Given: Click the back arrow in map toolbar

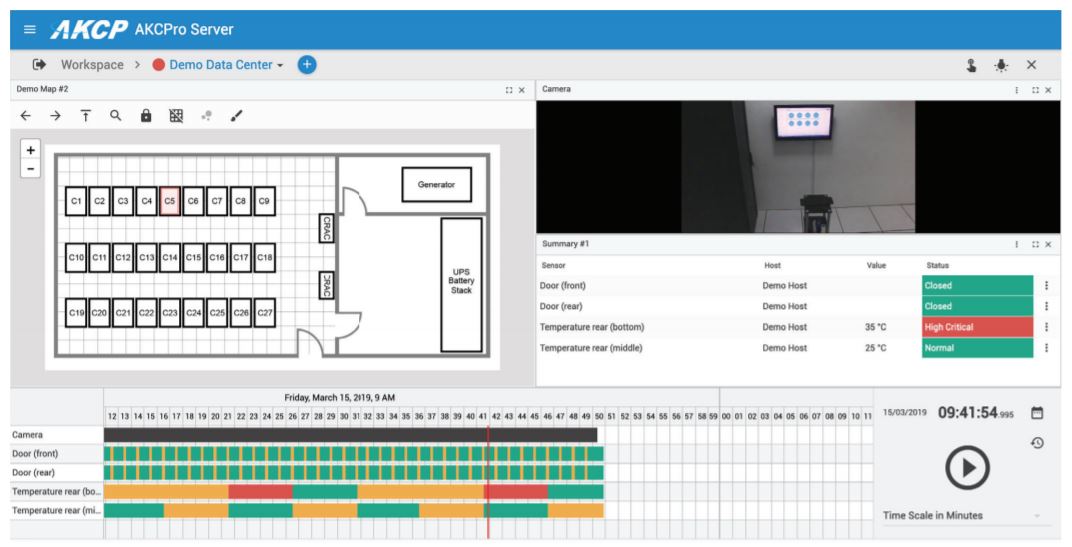Looking at the screenshot, I should click(x=26, y=116).
